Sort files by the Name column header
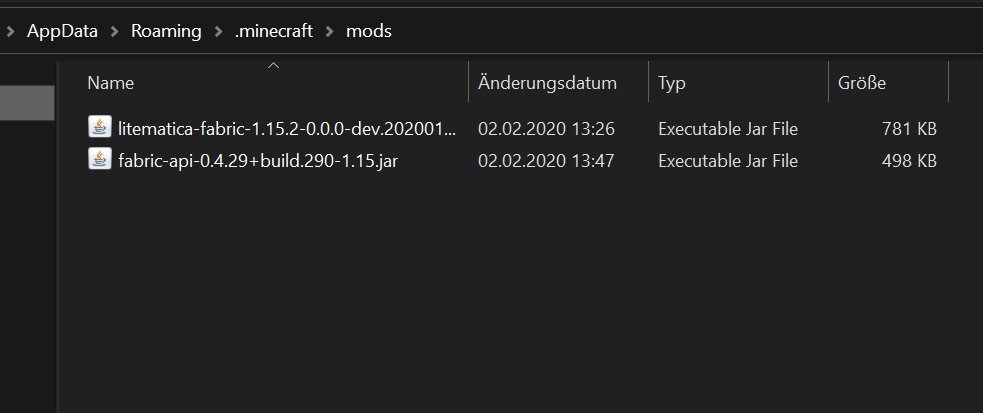This screenshot has height=413, width=983. coord(111,83)
